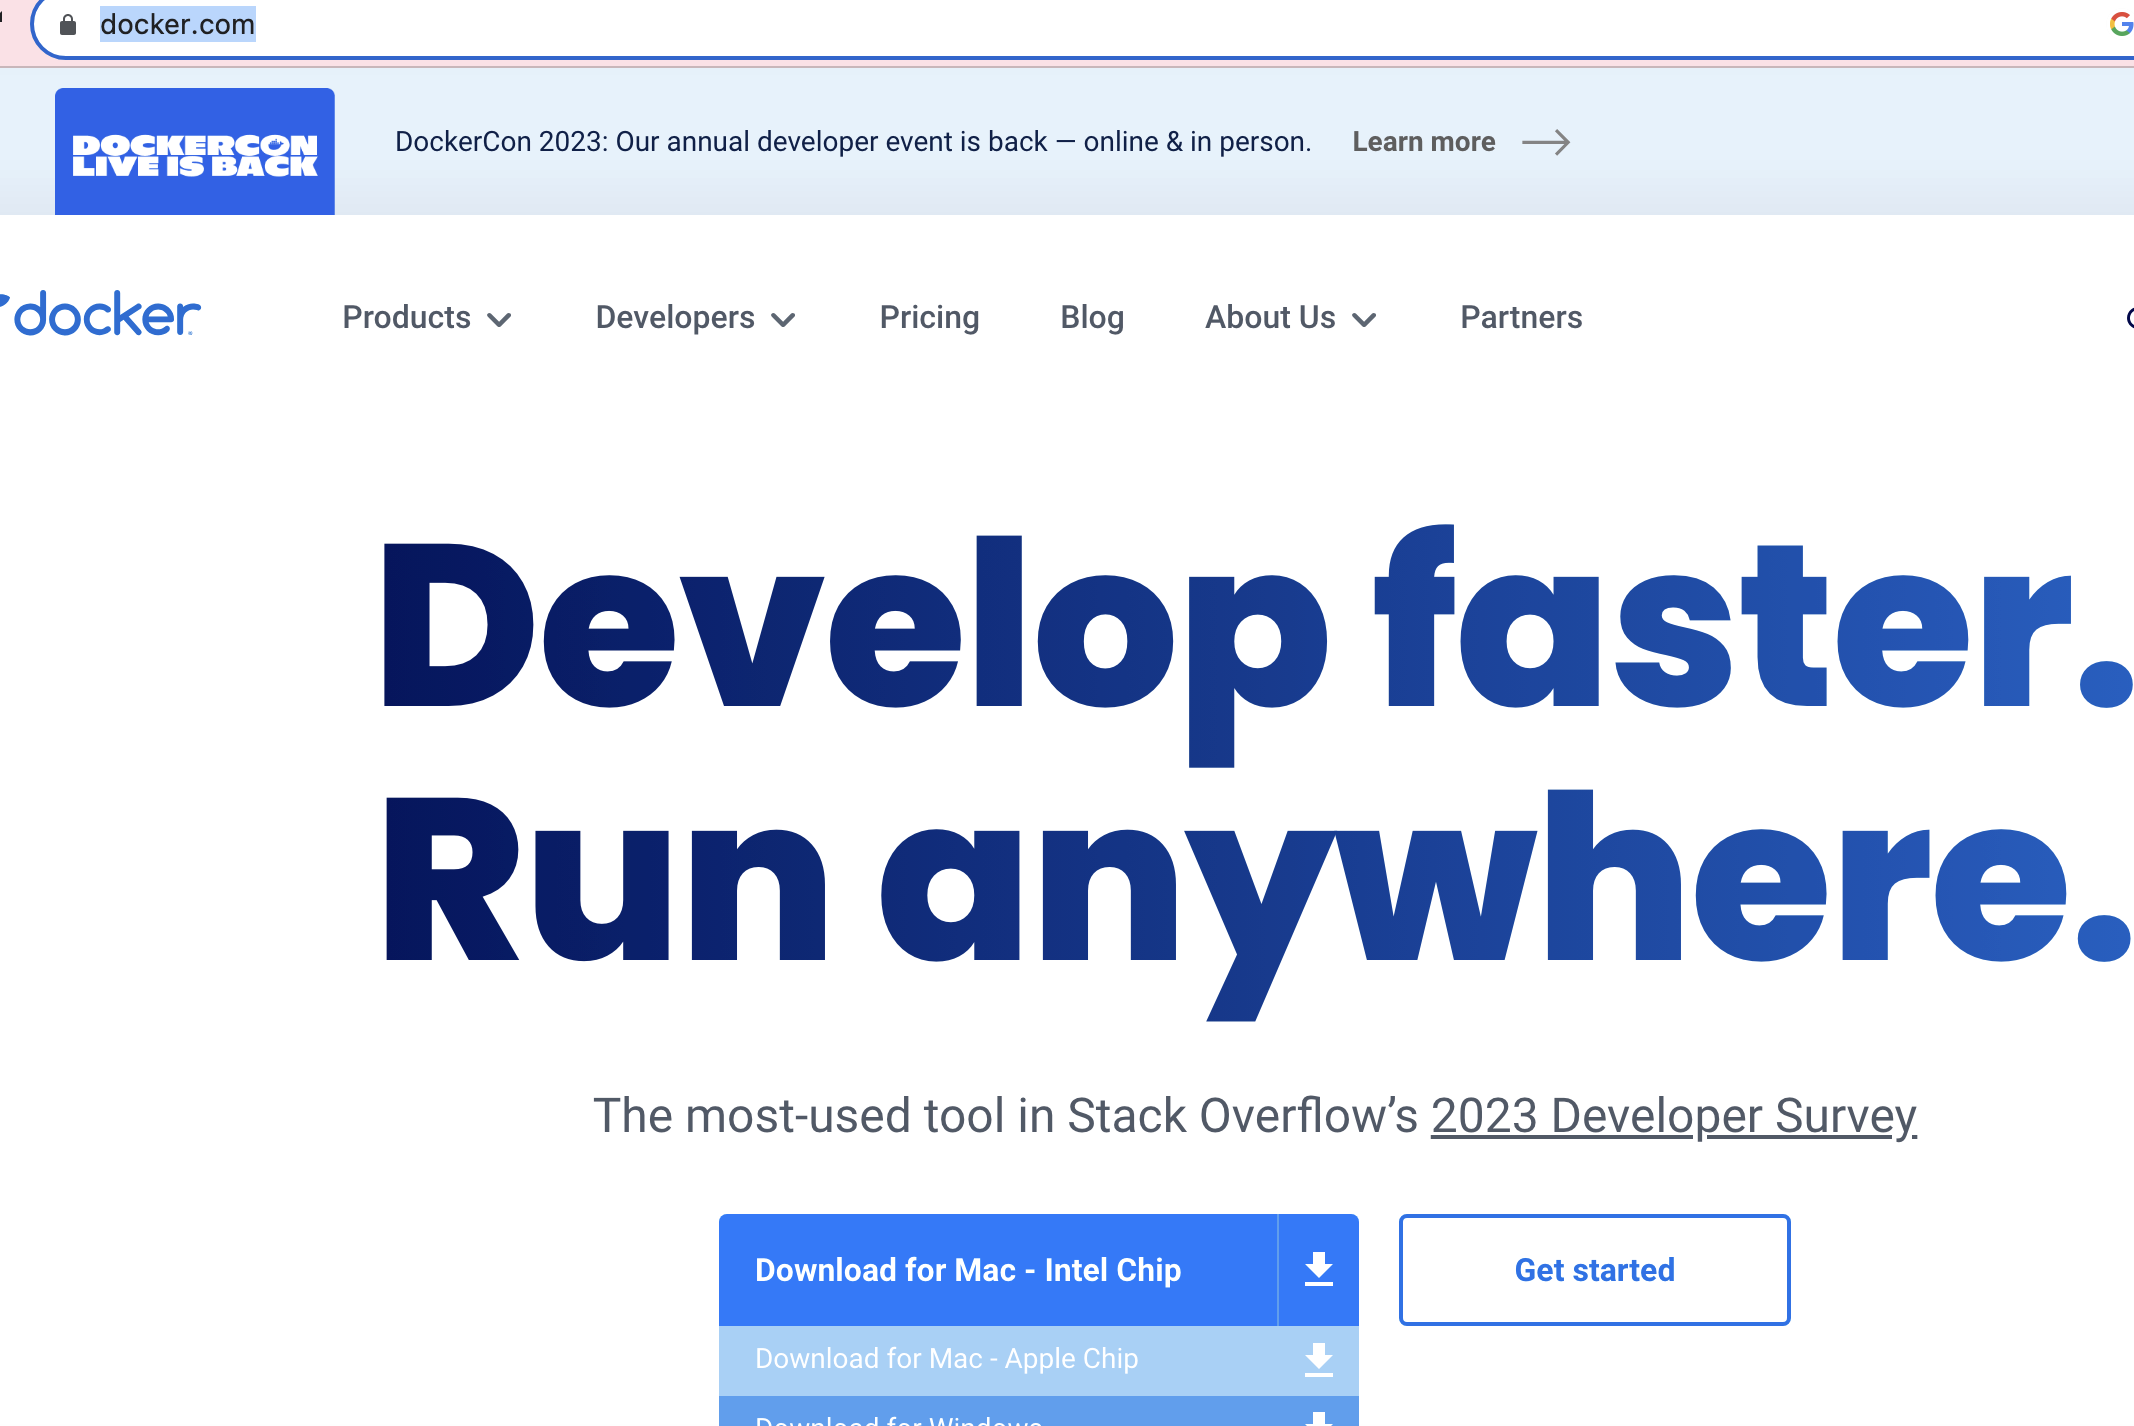The width and height of the screenshot is (2134, 1426).
Task: Click the DockerCon Live Is Back banner image
Action: point(195,152)
